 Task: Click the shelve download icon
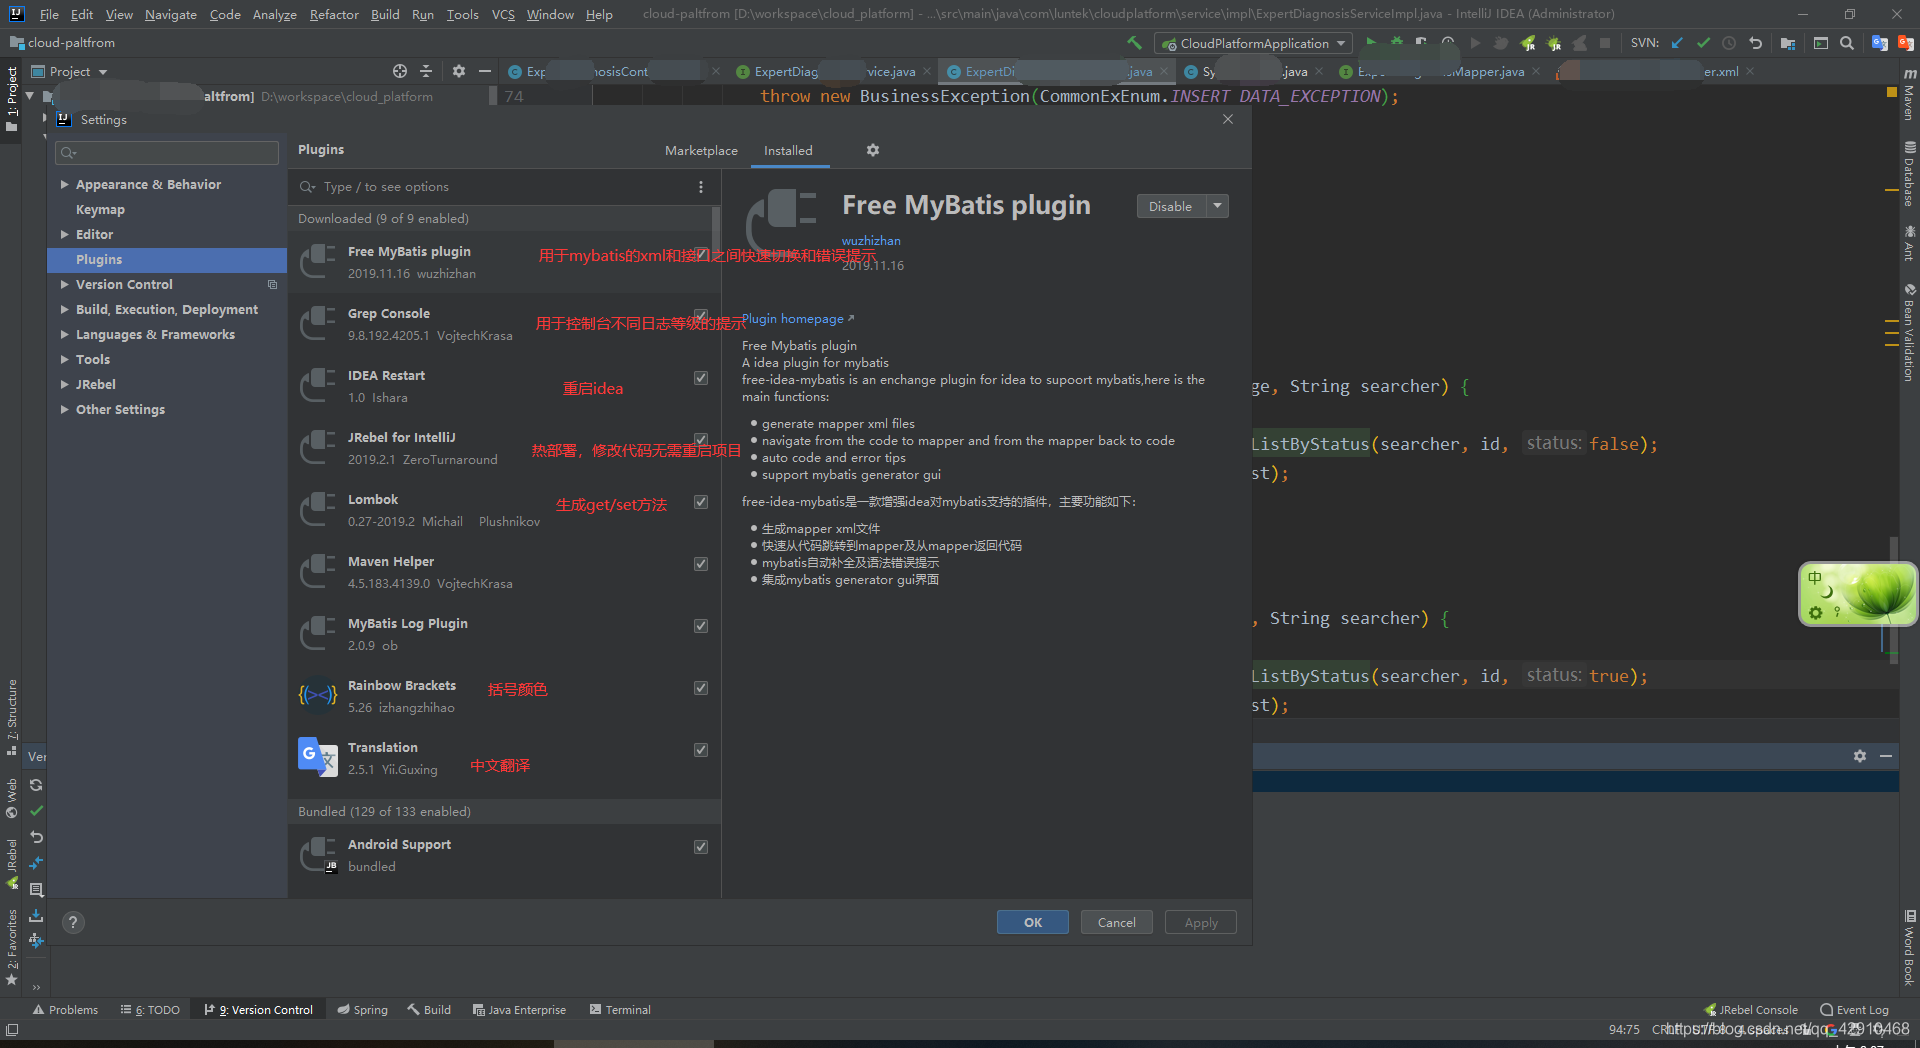(x=36, y=915)
